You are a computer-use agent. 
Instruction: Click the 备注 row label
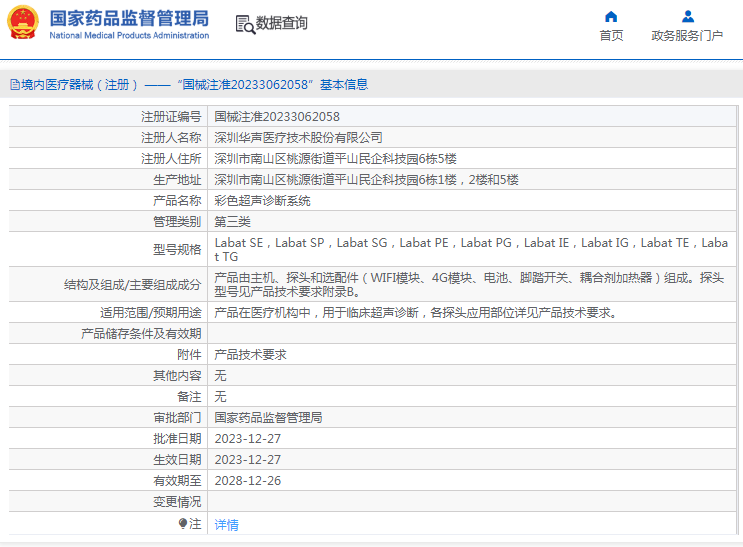click(x=189, y=397)
